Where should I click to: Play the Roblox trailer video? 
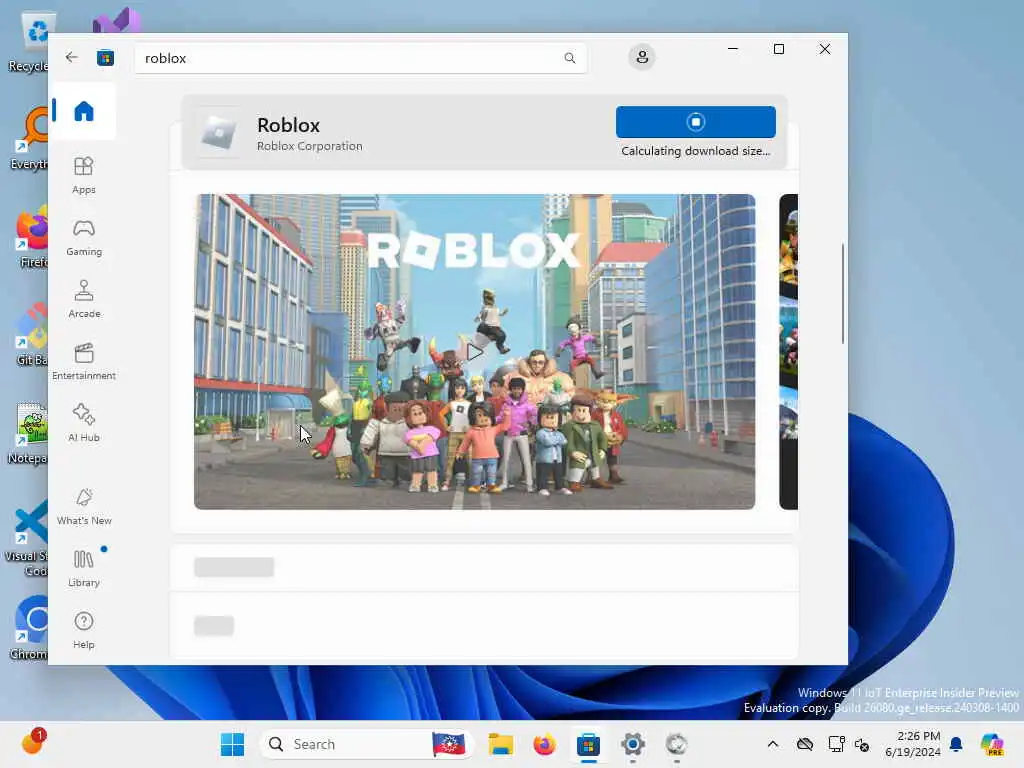pyautogui.click(x=475, y=352)
